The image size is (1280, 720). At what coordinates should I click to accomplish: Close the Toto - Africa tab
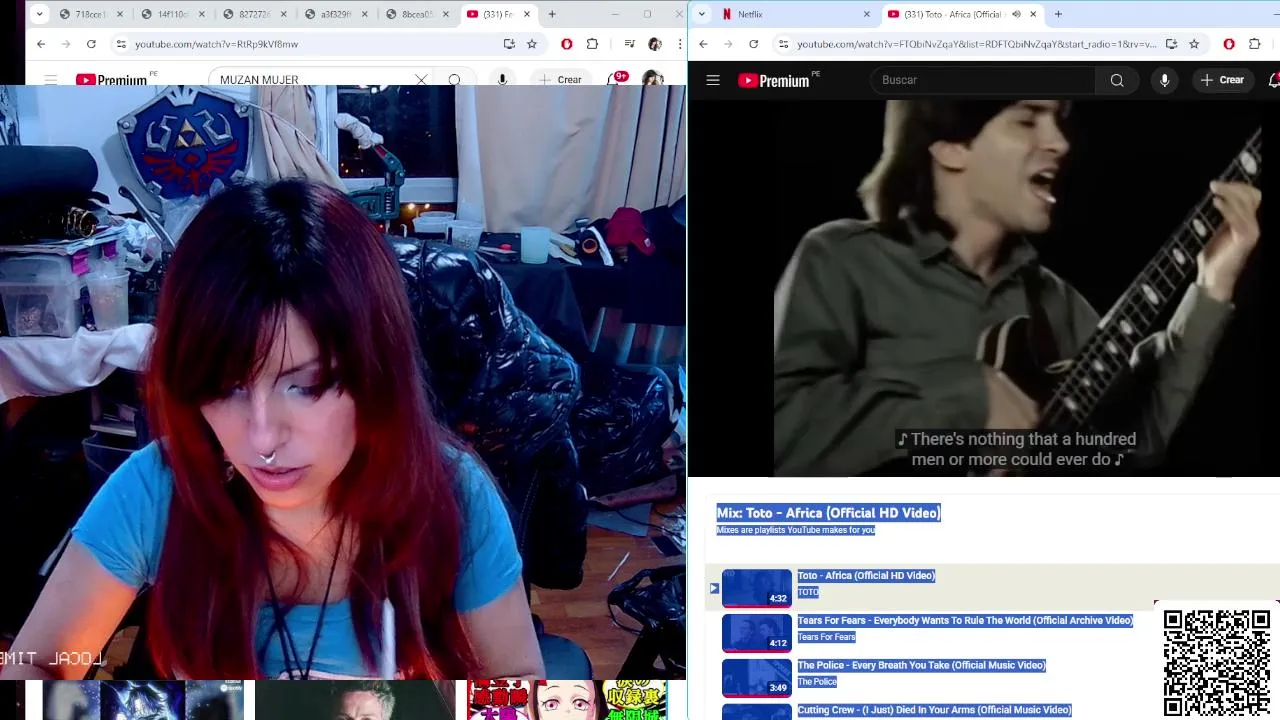1033,14
